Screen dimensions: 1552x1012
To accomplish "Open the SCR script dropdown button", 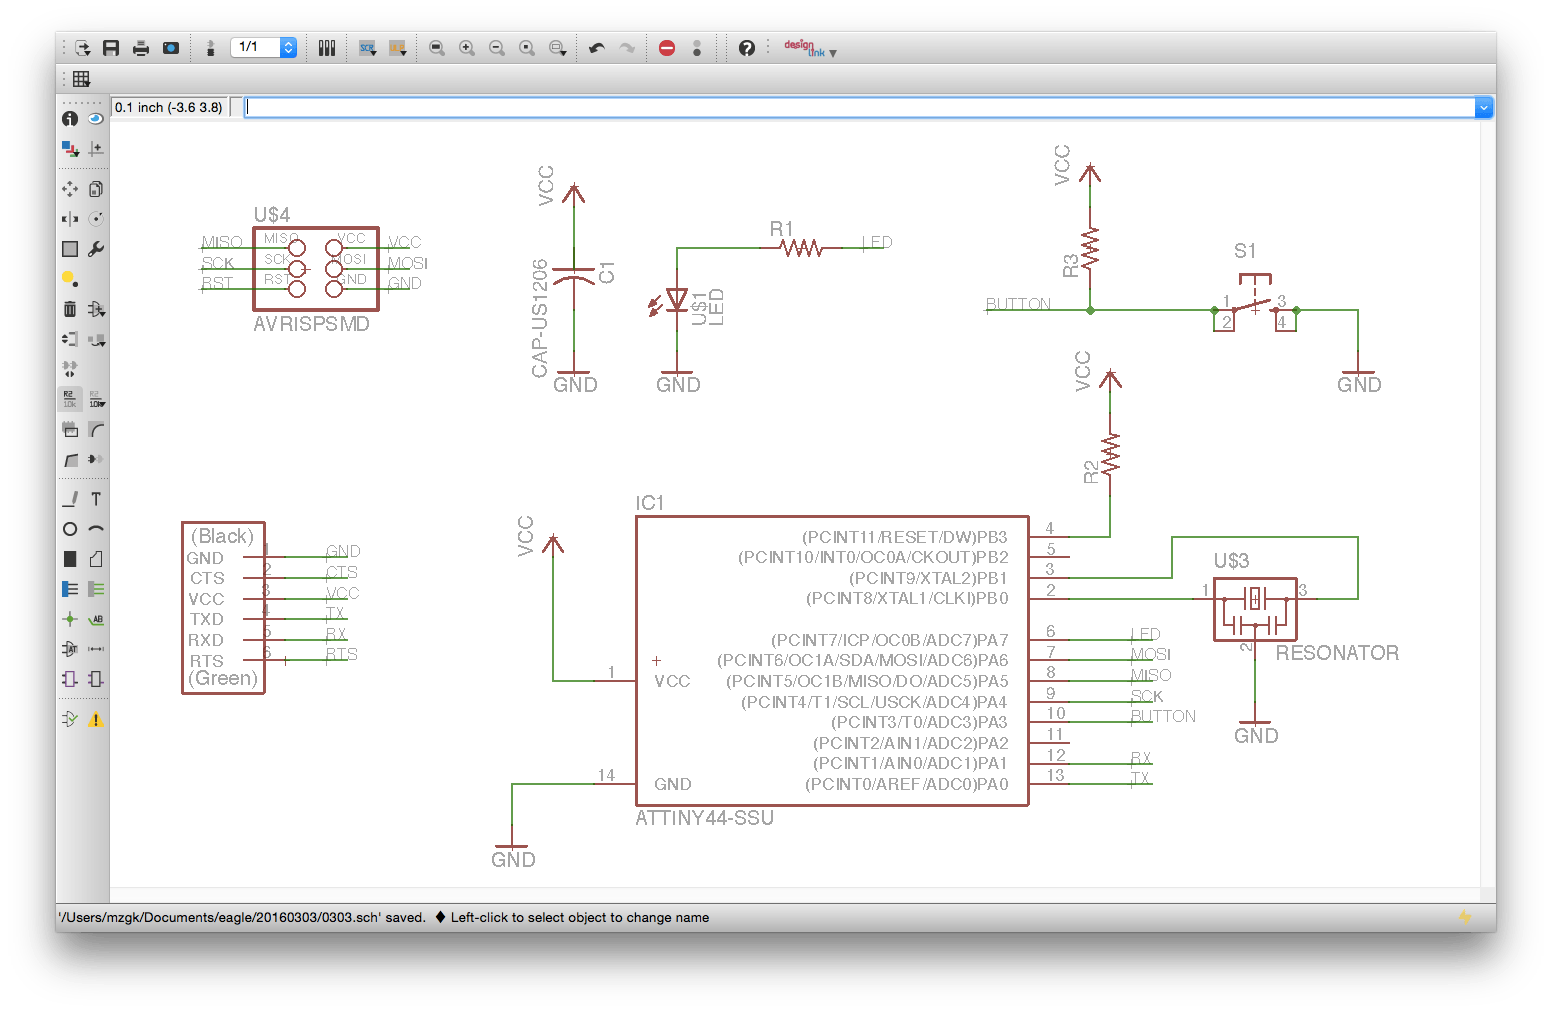I will pos(368,48).
